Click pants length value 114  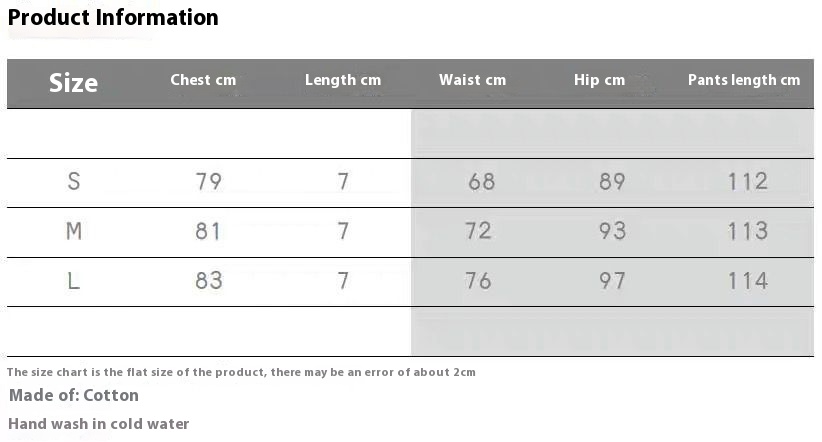point(748,281)
